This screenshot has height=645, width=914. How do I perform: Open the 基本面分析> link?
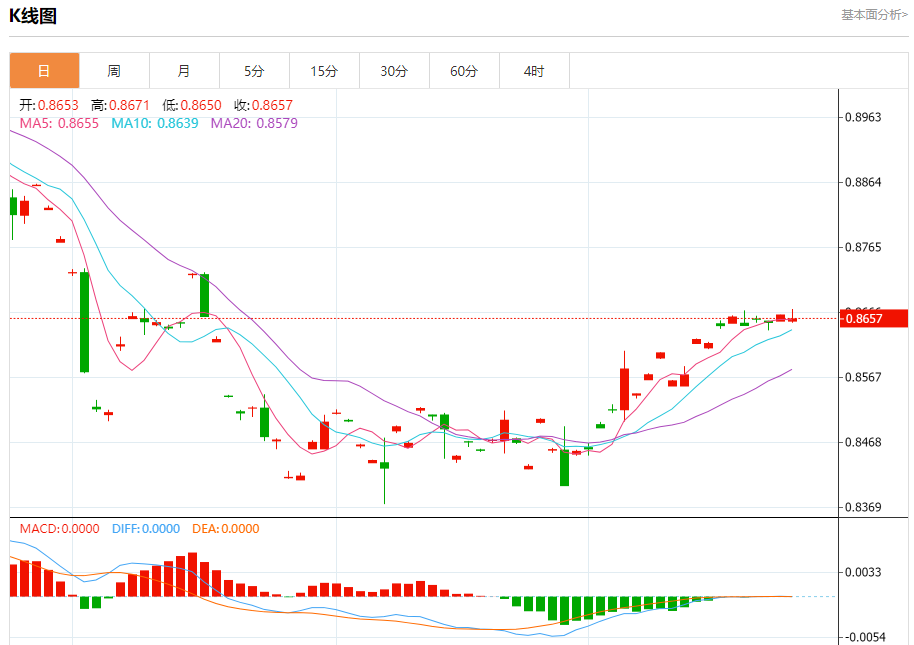pyautogui.click(x=874, y=15)
